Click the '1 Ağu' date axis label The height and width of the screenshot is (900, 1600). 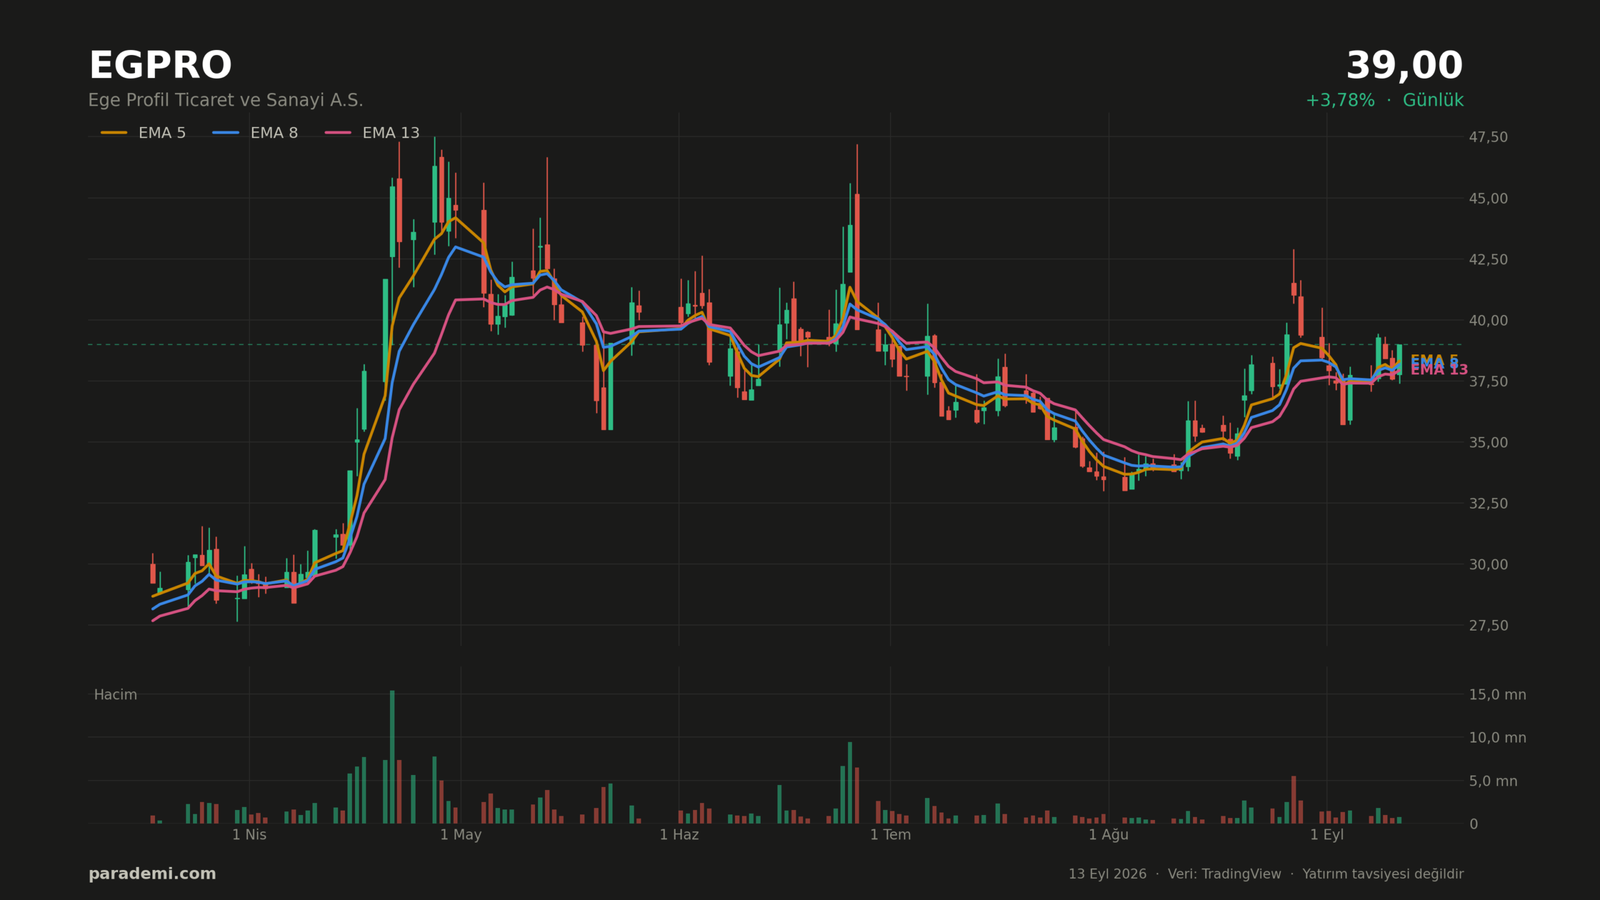[1108, 835]
